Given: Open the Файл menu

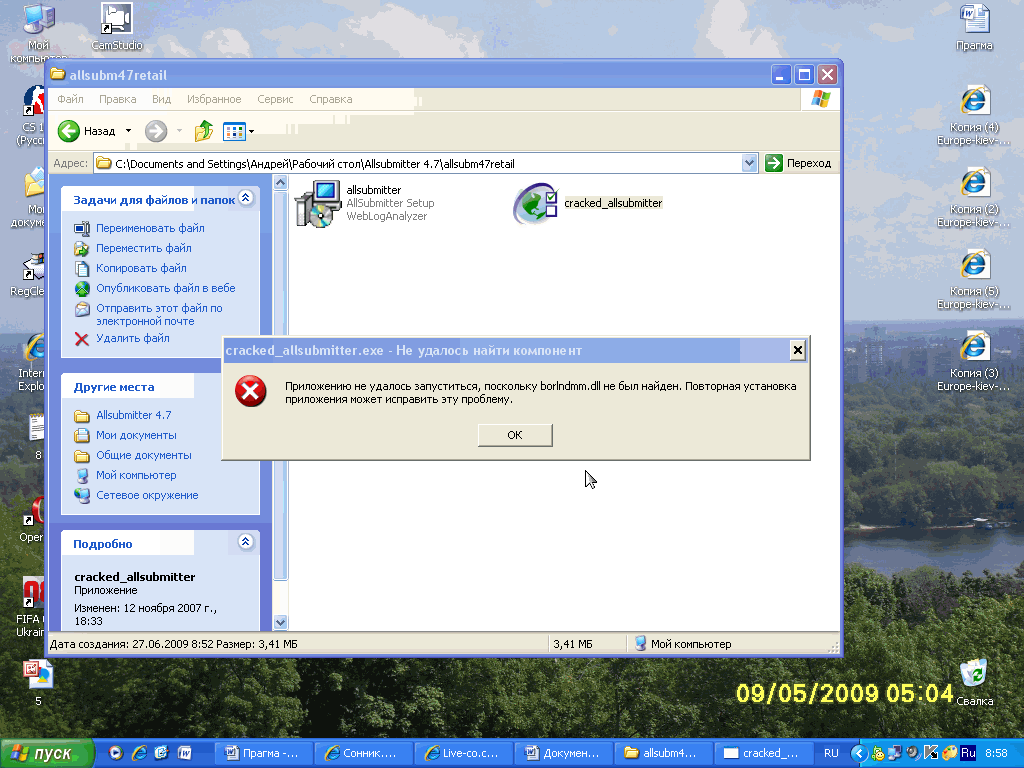Looking at the screenshot, I should (x=70, y=99).
